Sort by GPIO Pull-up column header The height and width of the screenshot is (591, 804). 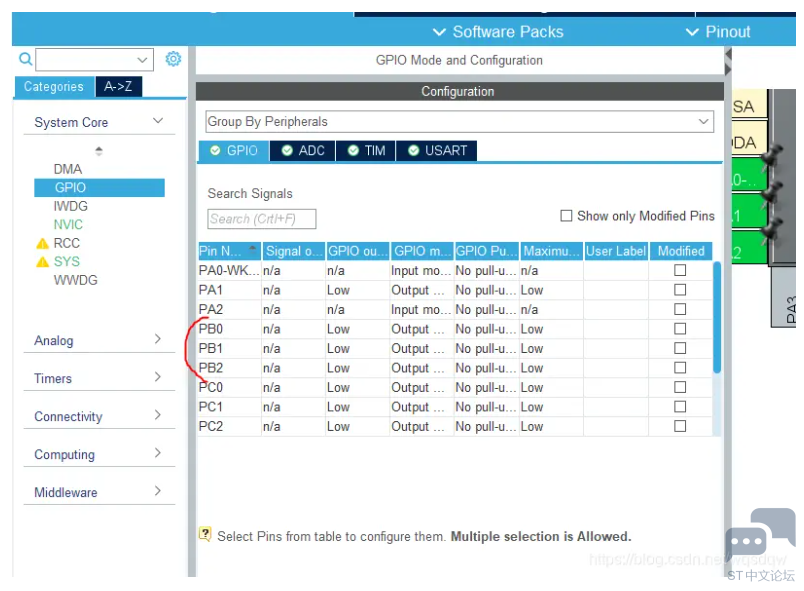[x=487, y=251]
